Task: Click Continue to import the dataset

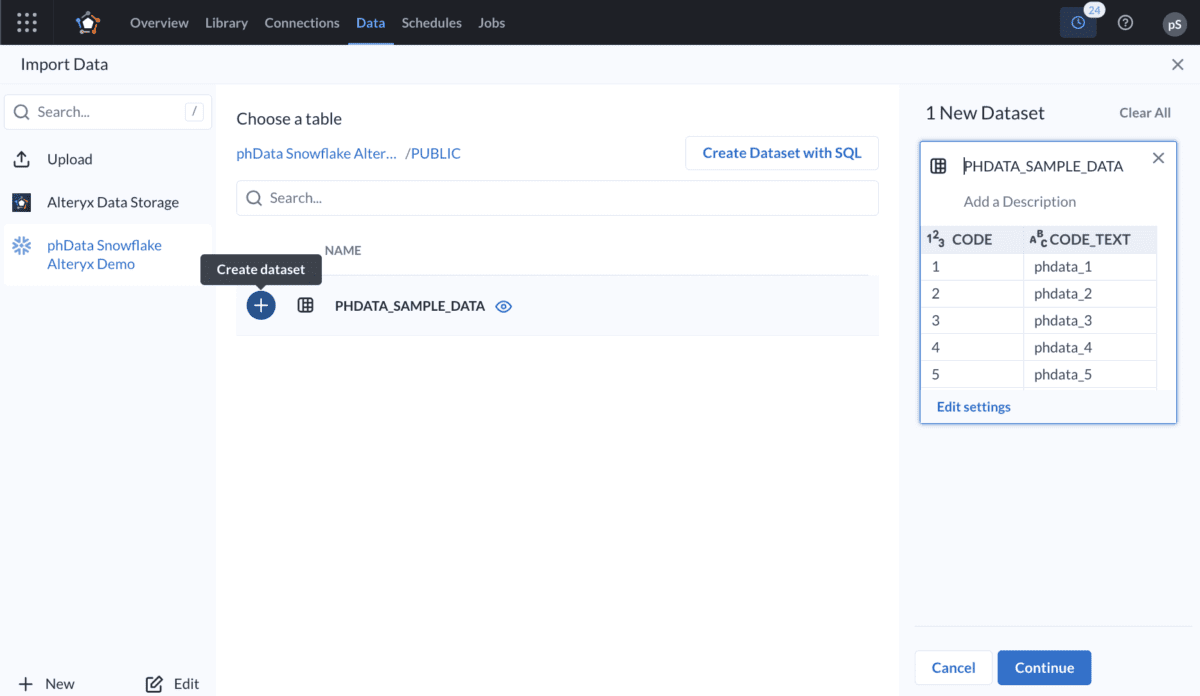Action: pyautogui.click(x=1044, y=667)
